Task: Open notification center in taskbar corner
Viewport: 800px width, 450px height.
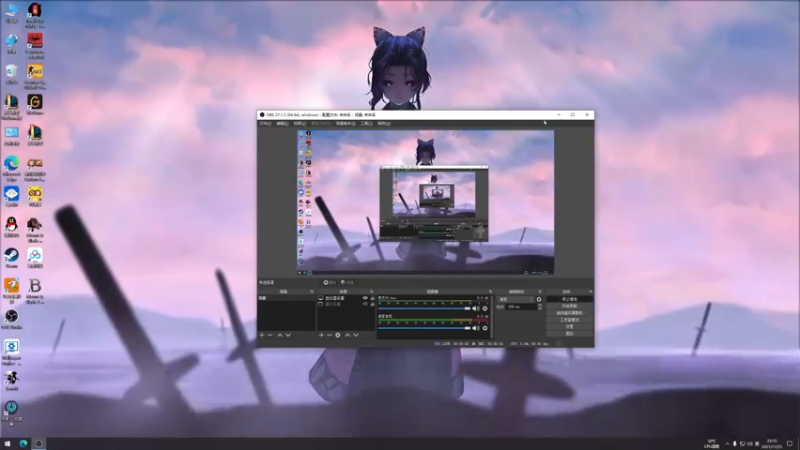Action: (x=790, y=443)
